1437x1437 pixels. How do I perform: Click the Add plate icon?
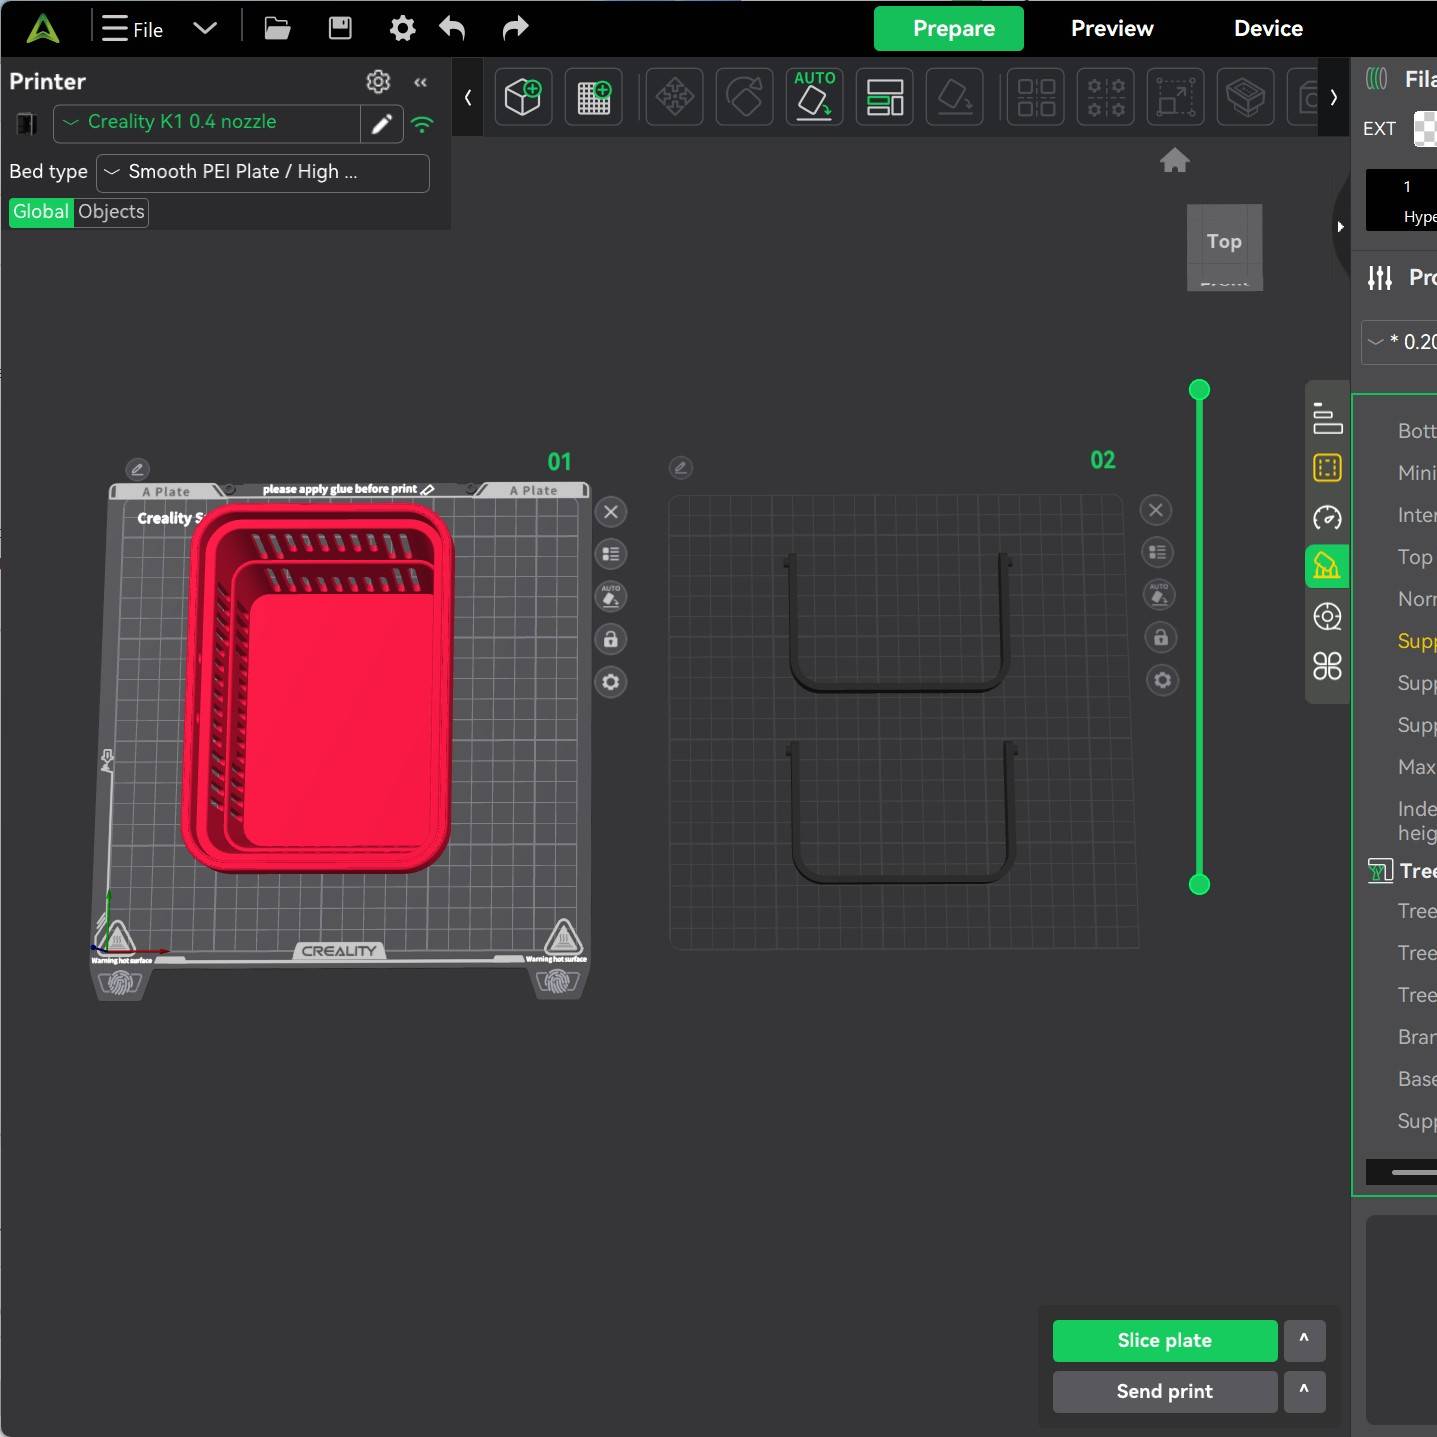click(x=593, y=97)
